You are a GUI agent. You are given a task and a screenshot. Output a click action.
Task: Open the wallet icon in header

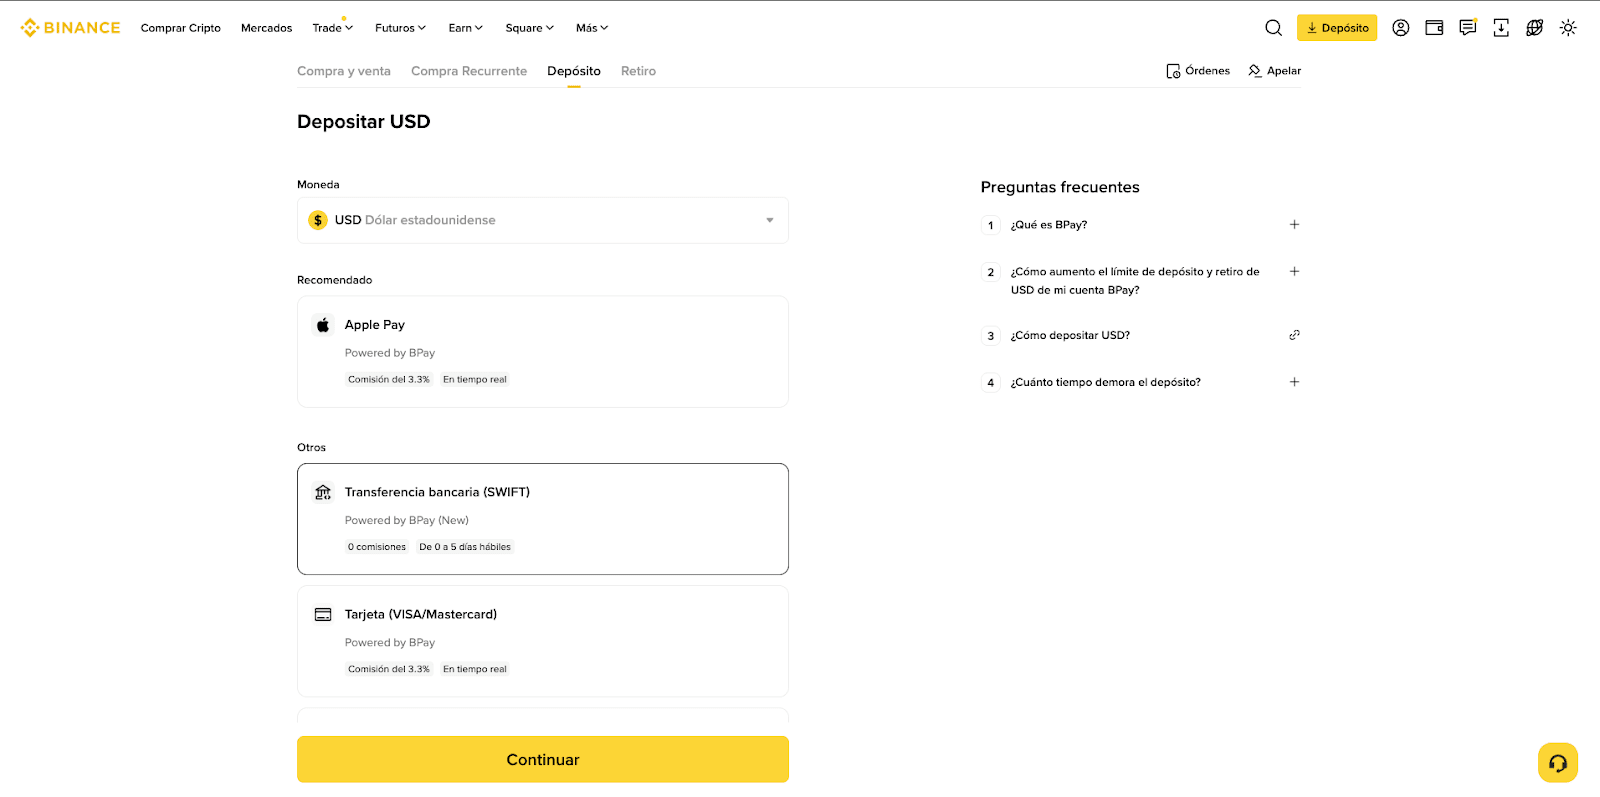1434,28
